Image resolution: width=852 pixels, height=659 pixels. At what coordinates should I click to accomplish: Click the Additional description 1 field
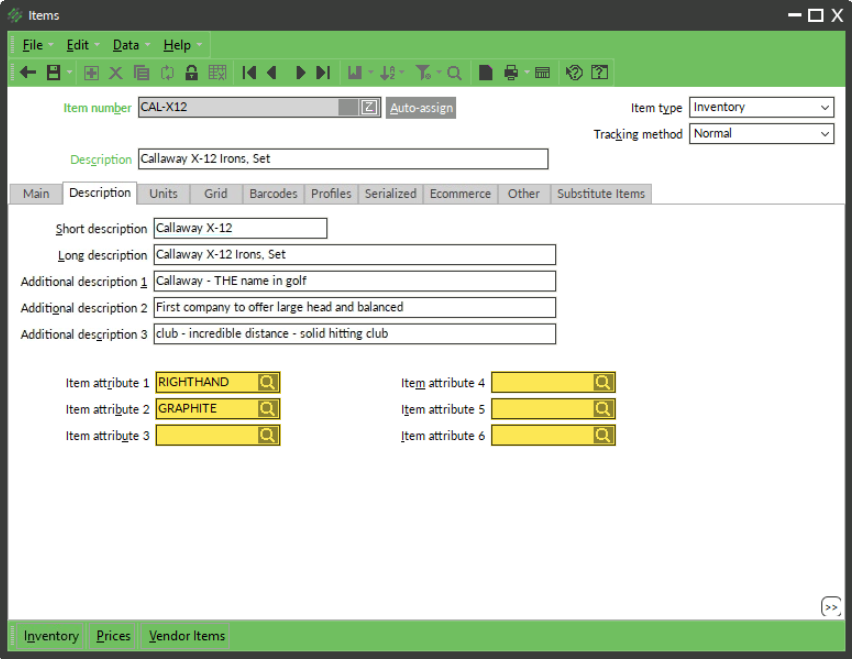354,281
